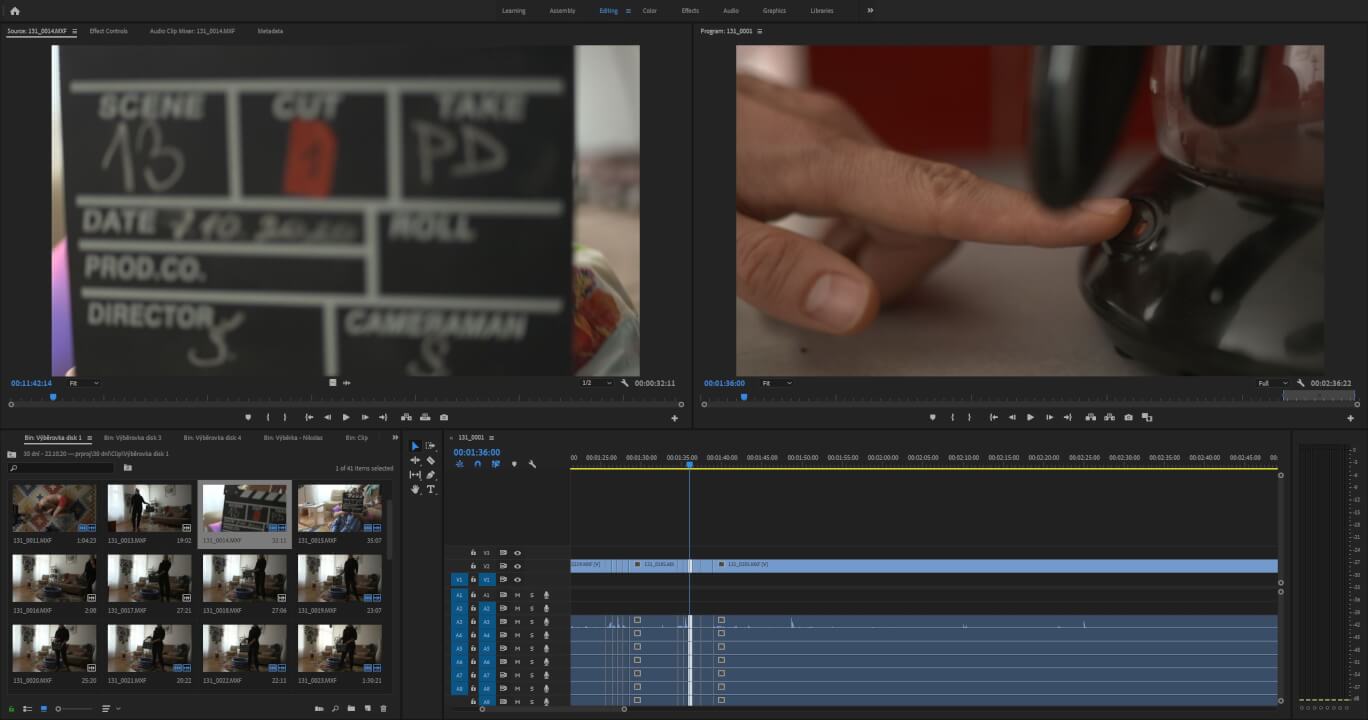Click Lift button in Program monitor

click(x=1090, y=417)
